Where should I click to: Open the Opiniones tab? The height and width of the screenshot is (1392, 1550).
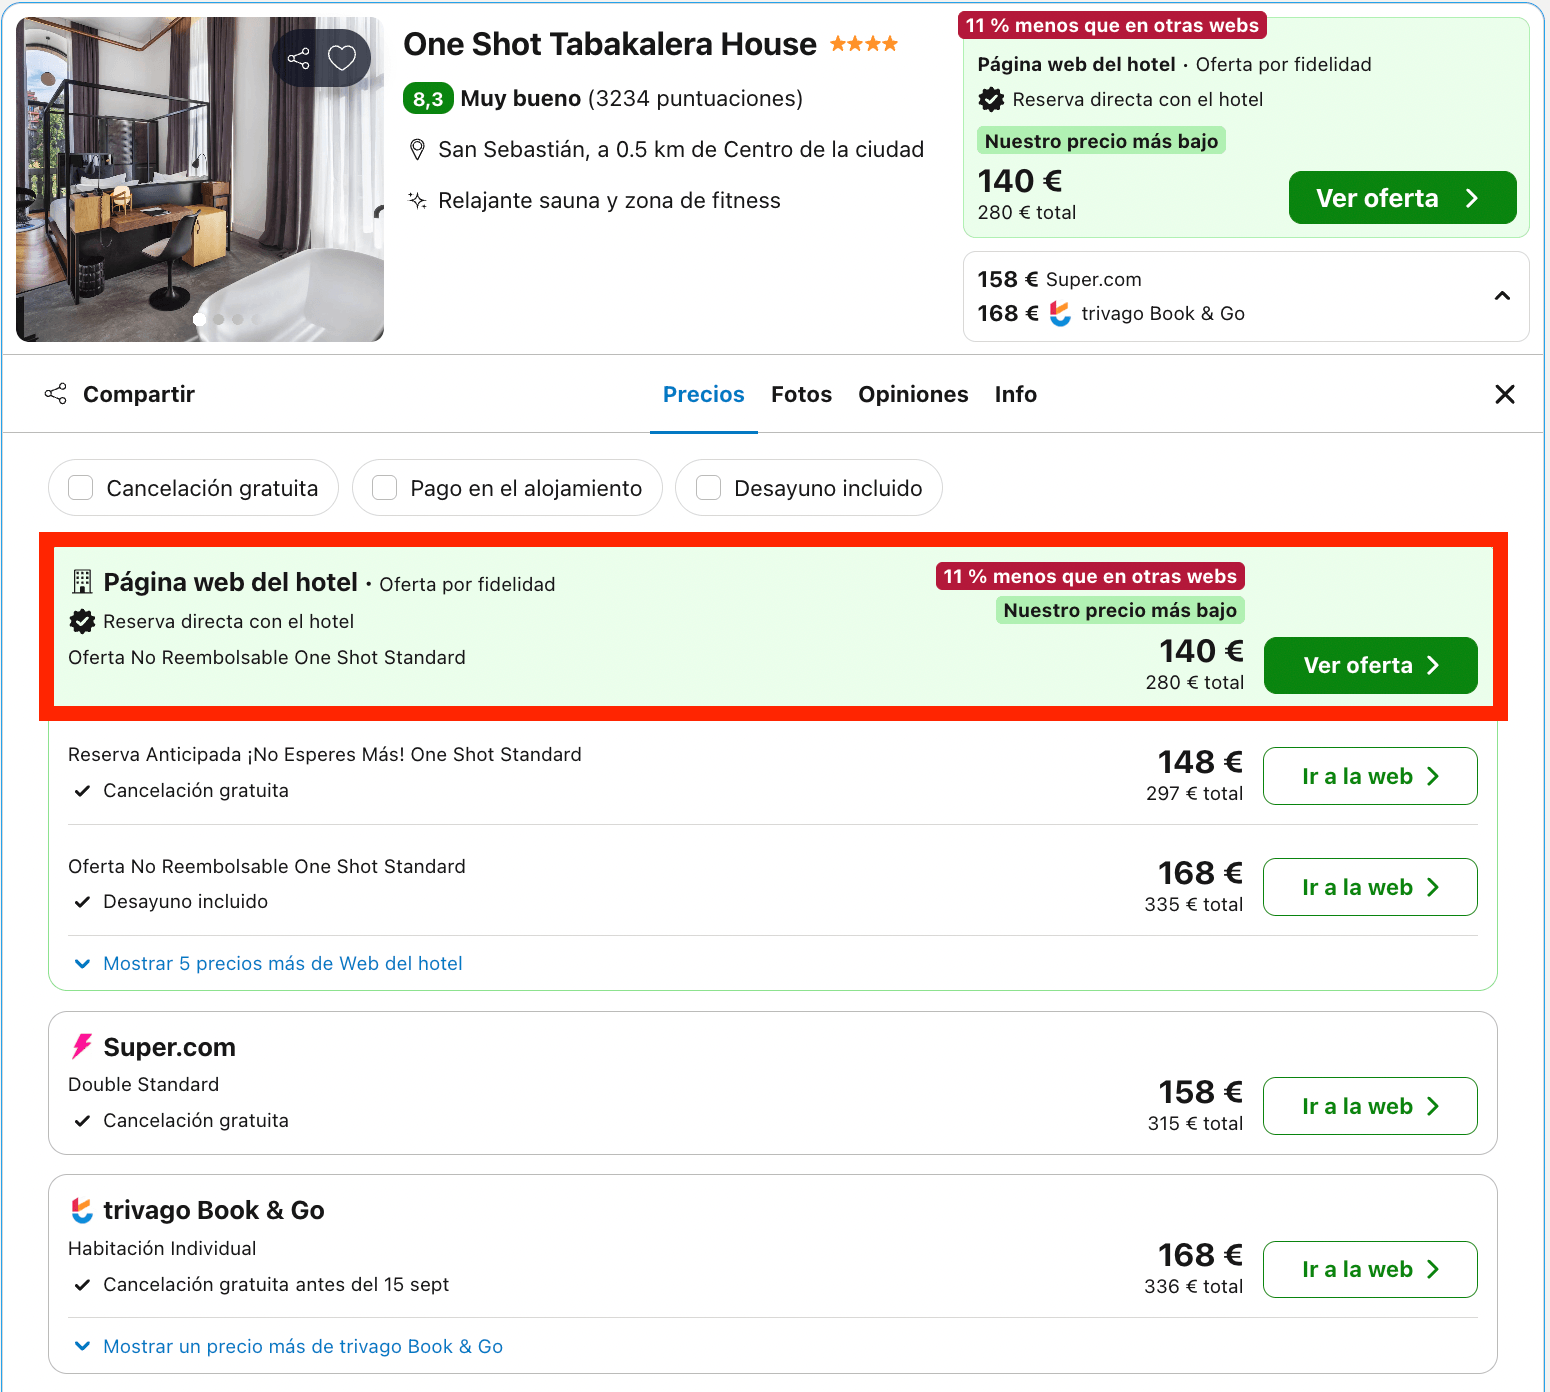(913, 394)
